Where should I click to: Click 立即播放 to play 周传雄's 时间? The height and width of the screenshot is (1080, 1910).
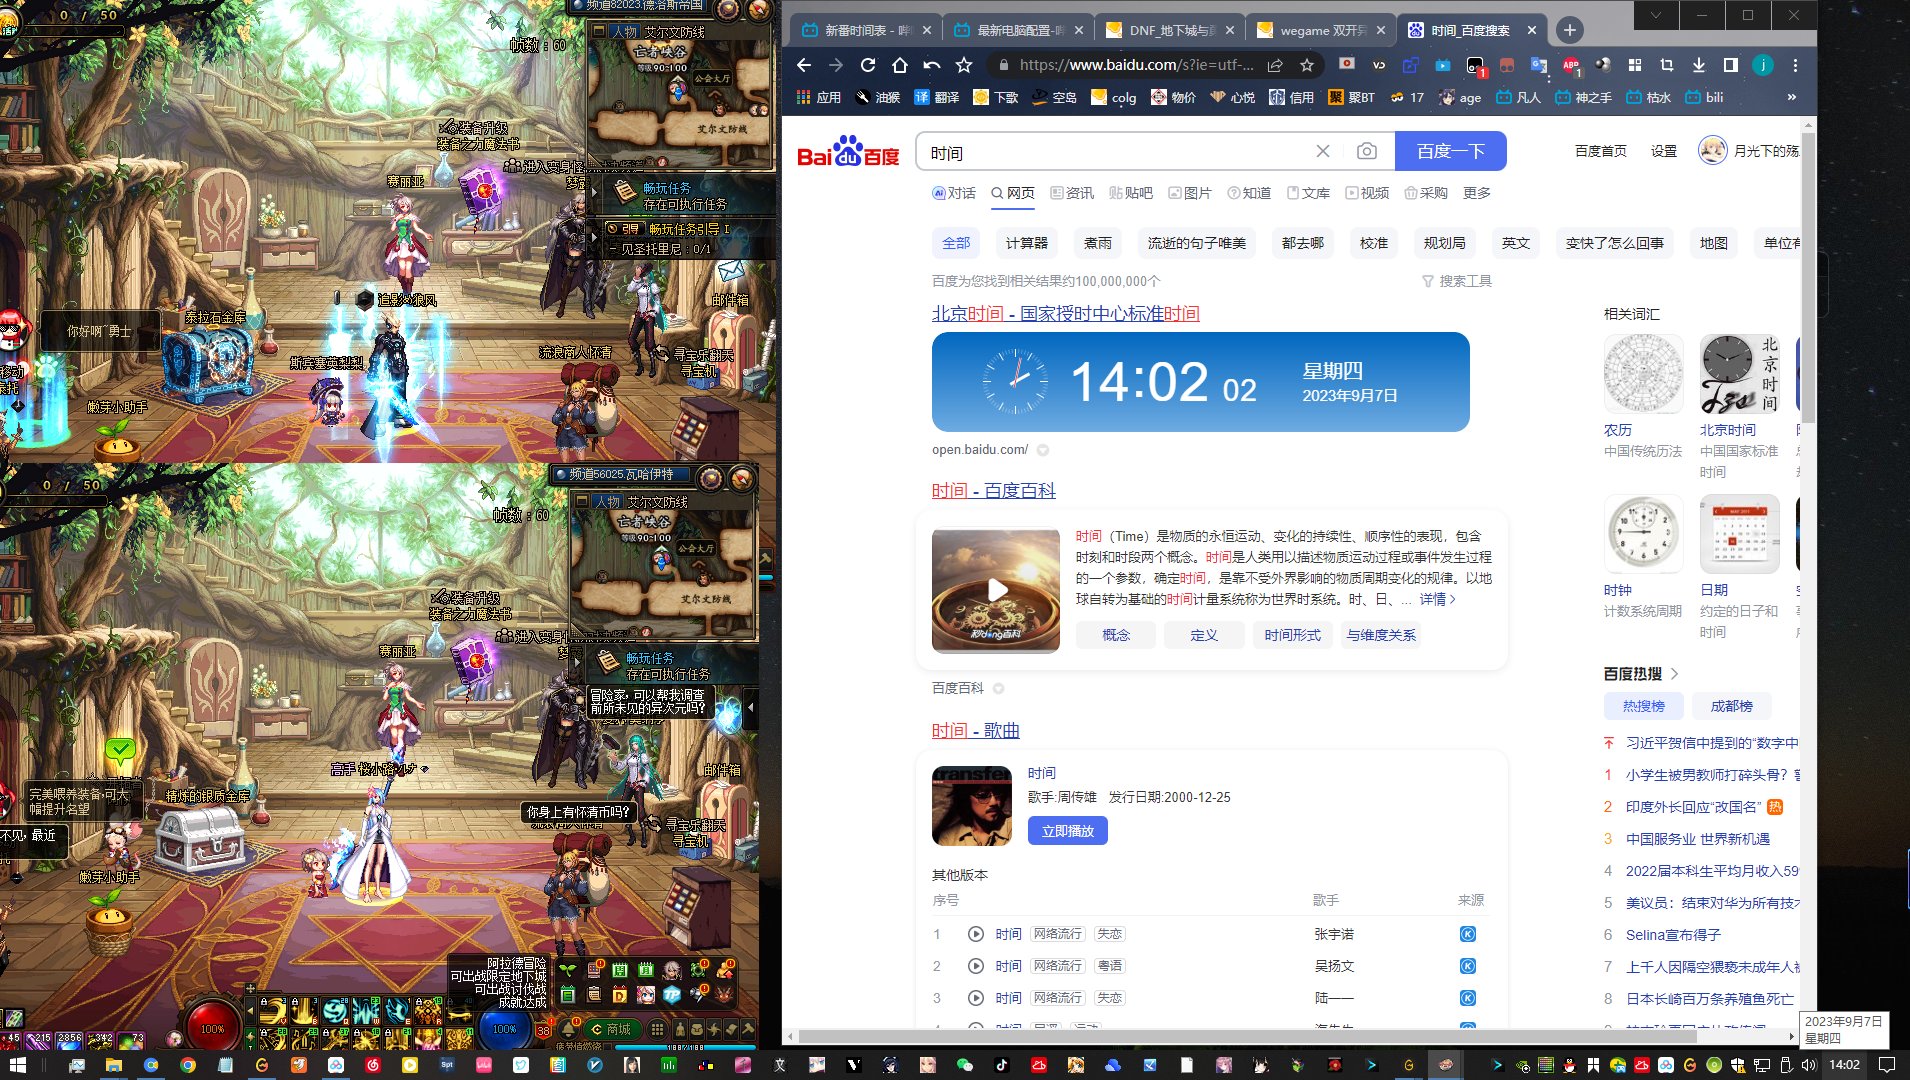[x=1067, y=830]
